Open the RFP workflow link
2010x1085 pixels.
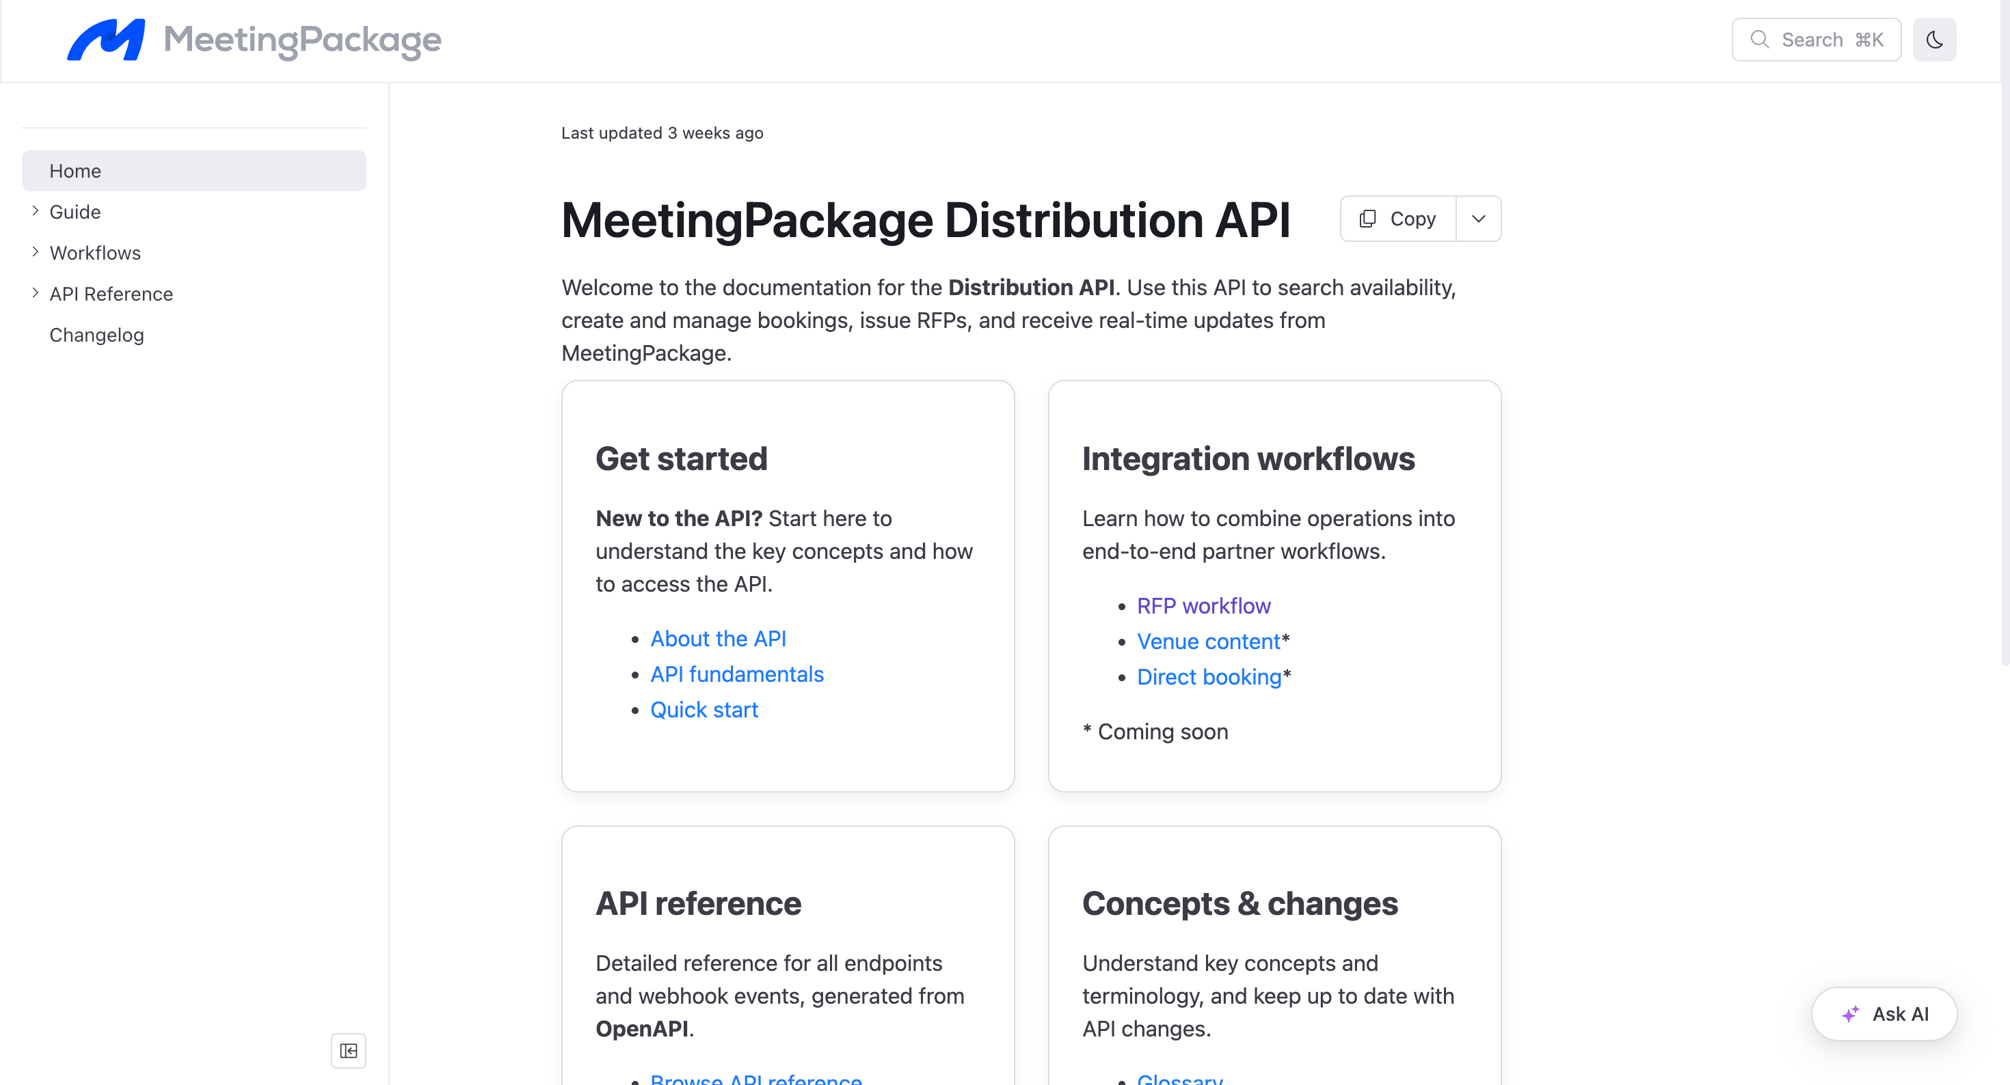click(x=1203, y=606)
